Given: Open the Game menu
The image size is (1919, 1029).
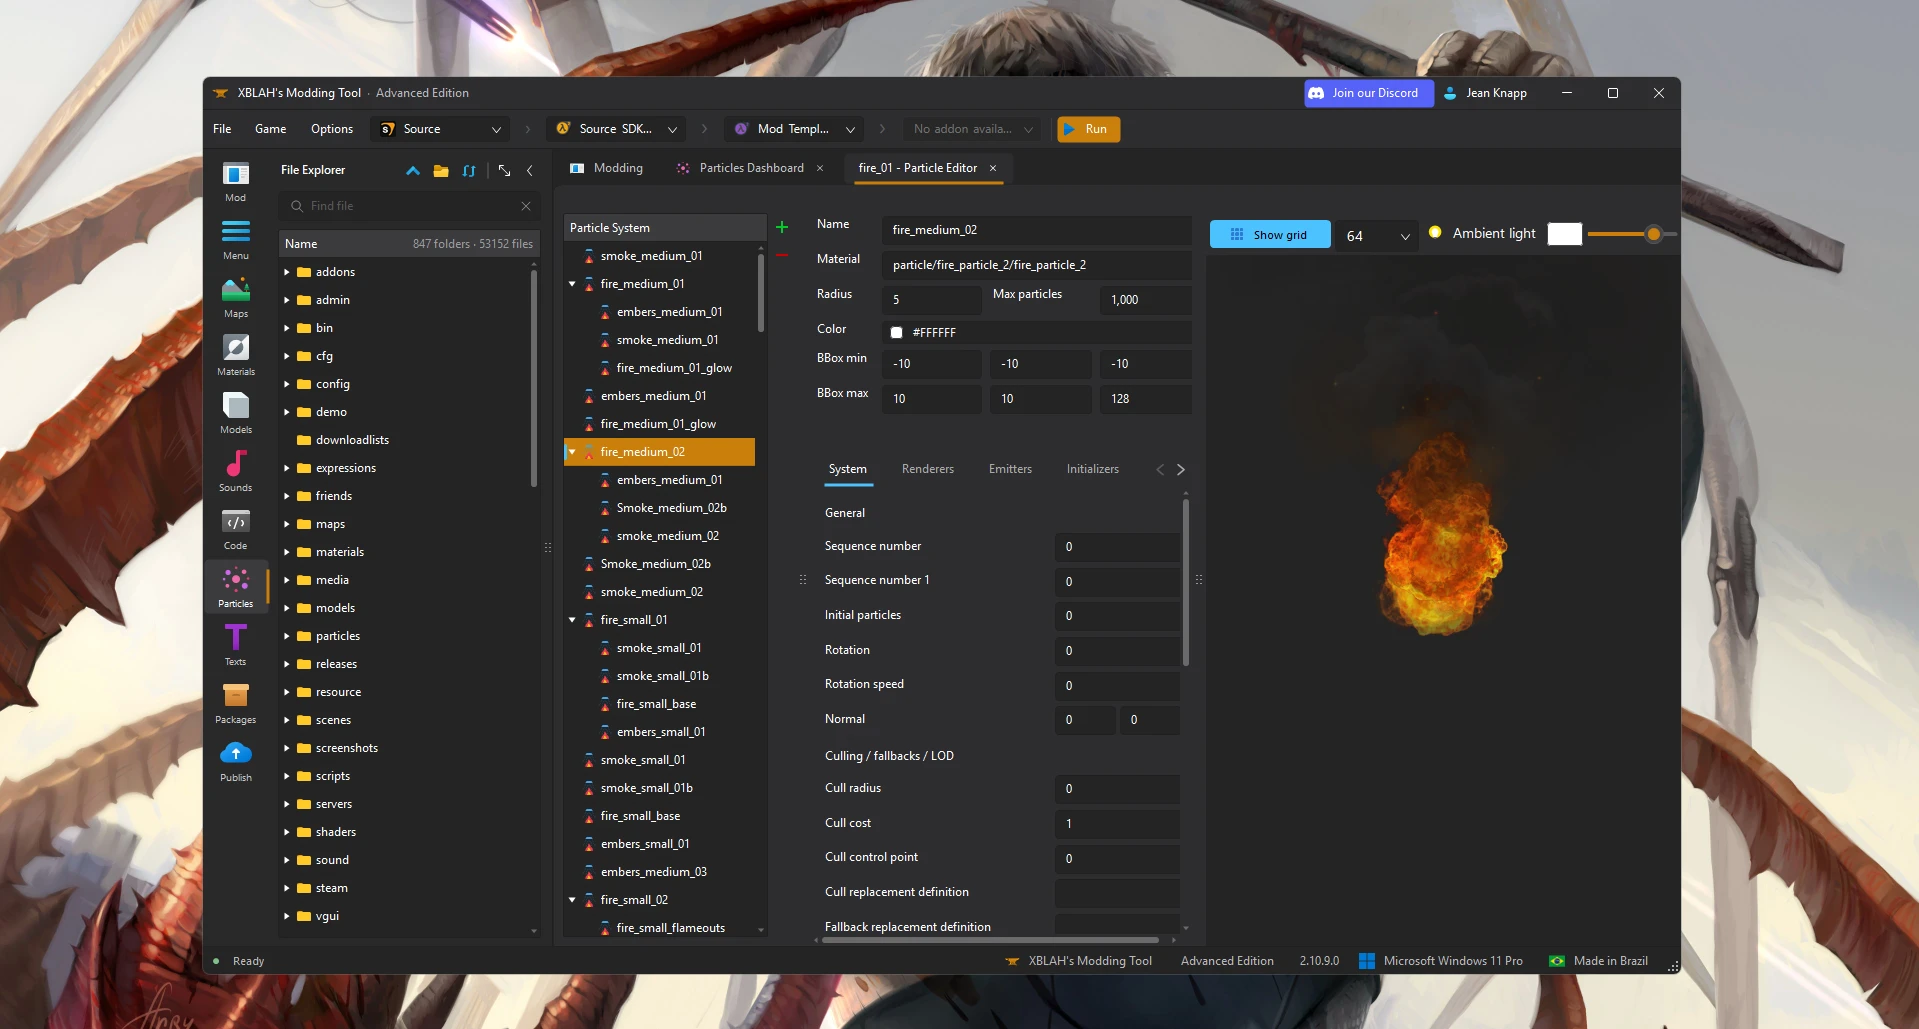Looking at the screenshot, I should 270,129.
